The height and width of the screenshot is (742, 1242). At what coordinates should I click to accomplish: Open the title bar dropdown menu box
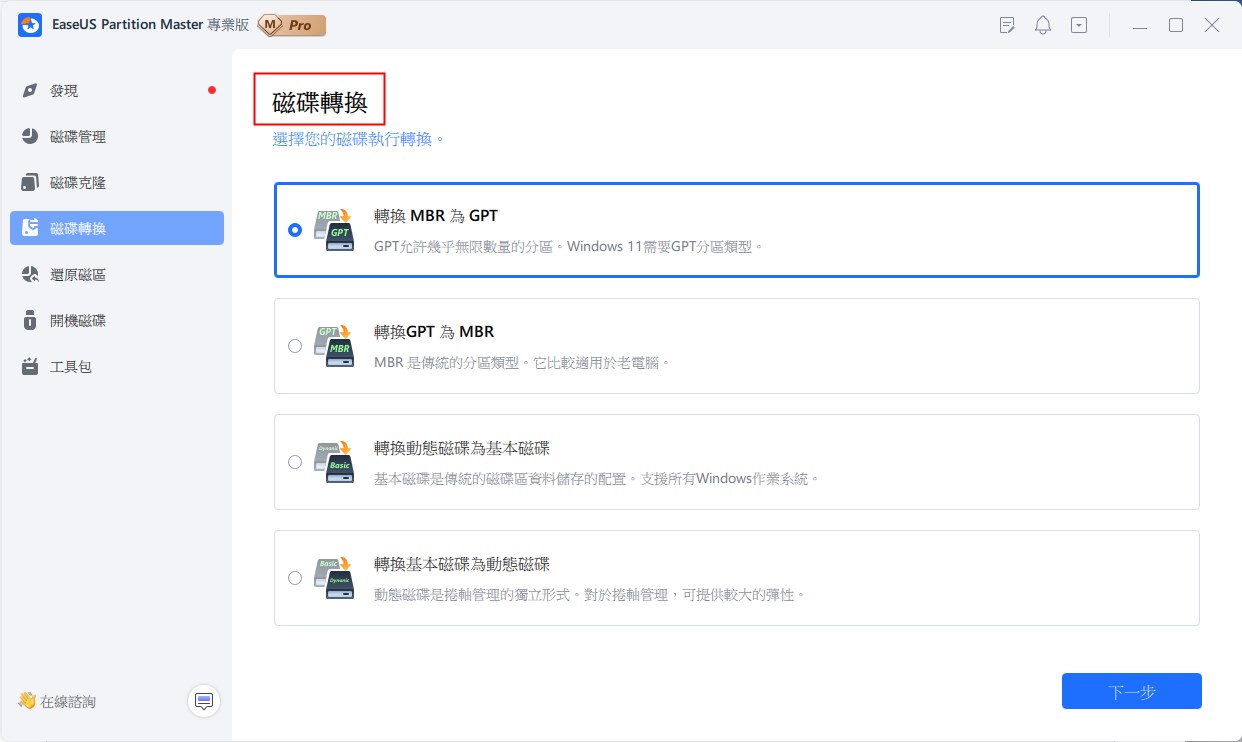click(x=1079, y=25)
